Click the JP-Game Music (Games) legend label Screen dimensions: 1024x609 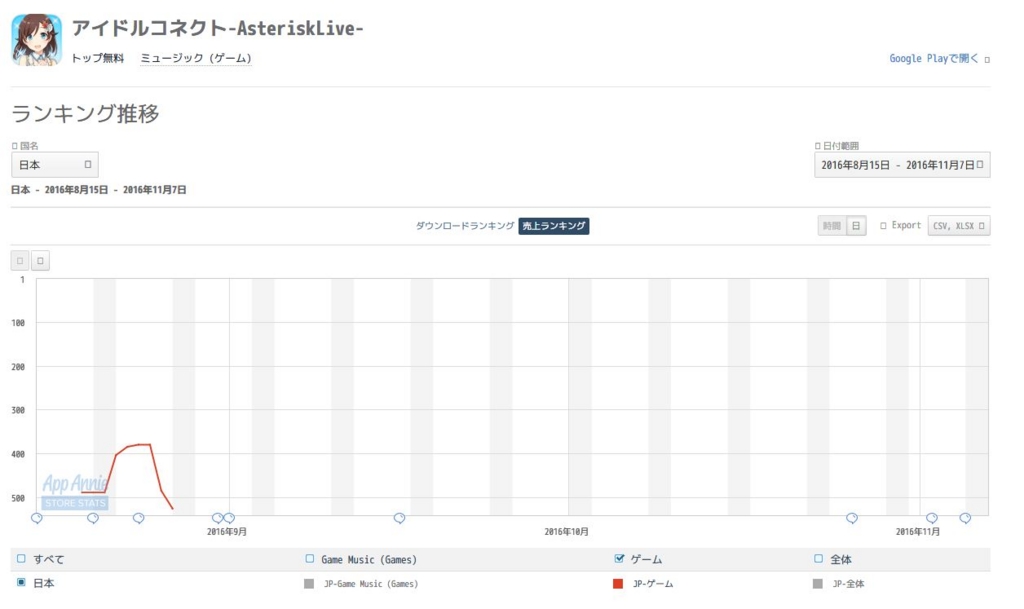click(x=371, y=584)
